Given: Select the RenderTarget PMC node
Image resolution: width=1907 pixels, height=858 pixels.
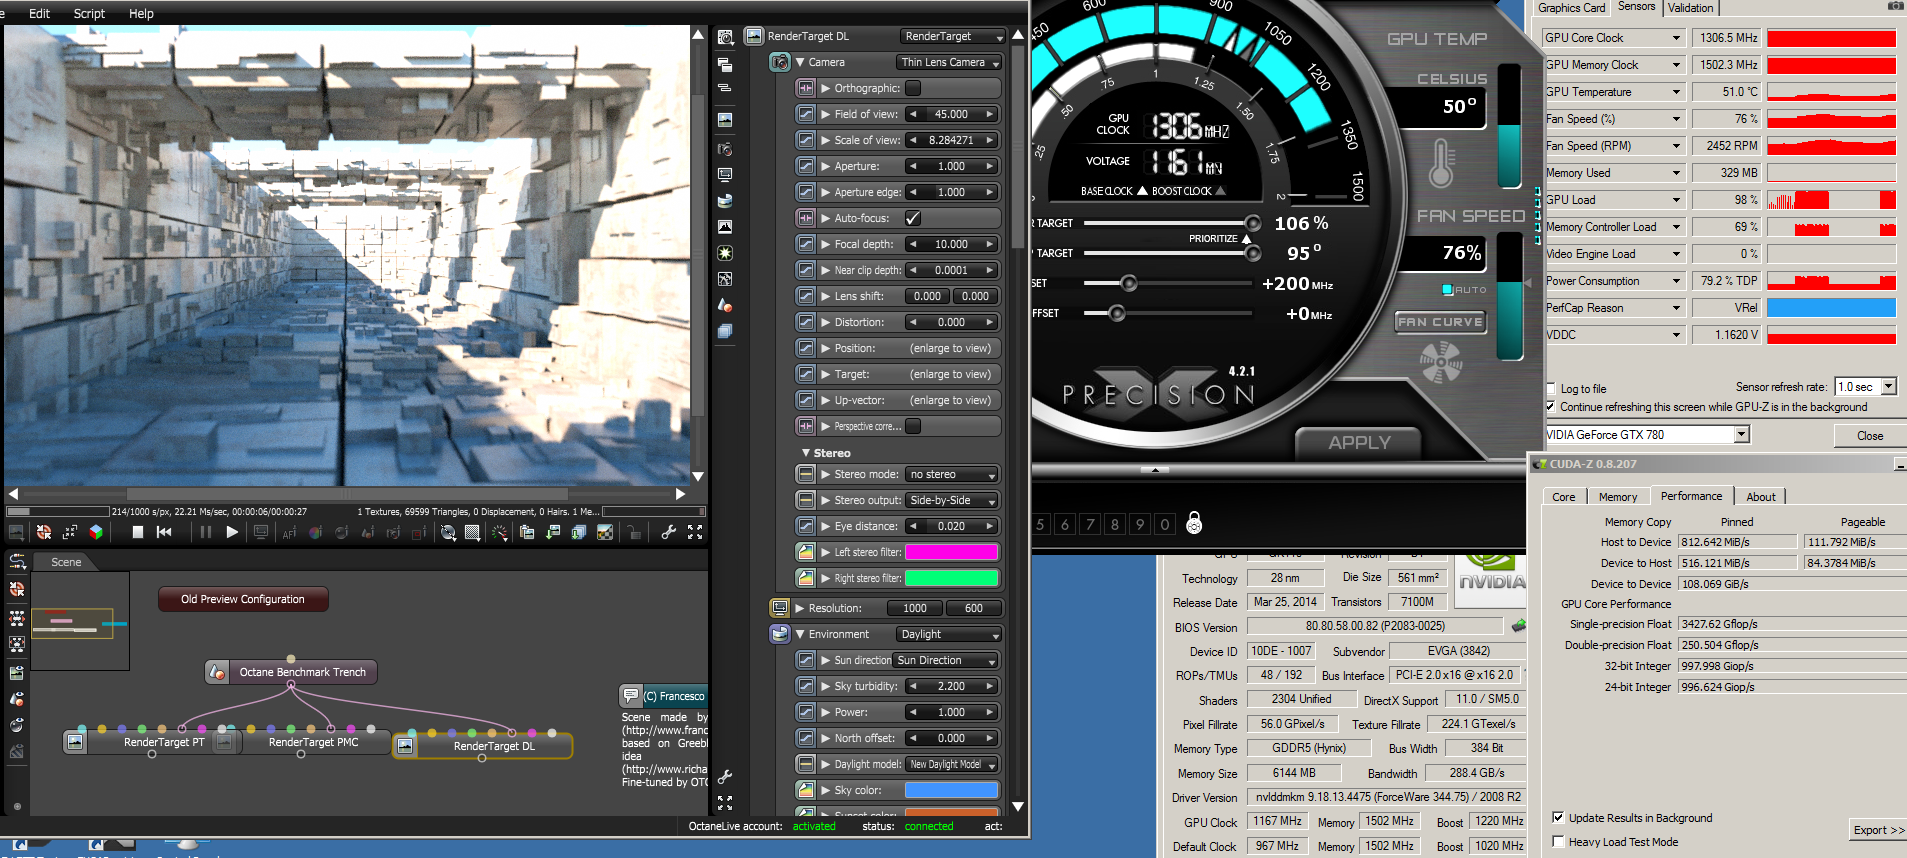Looking at the screenshot, I should point(313,742).
